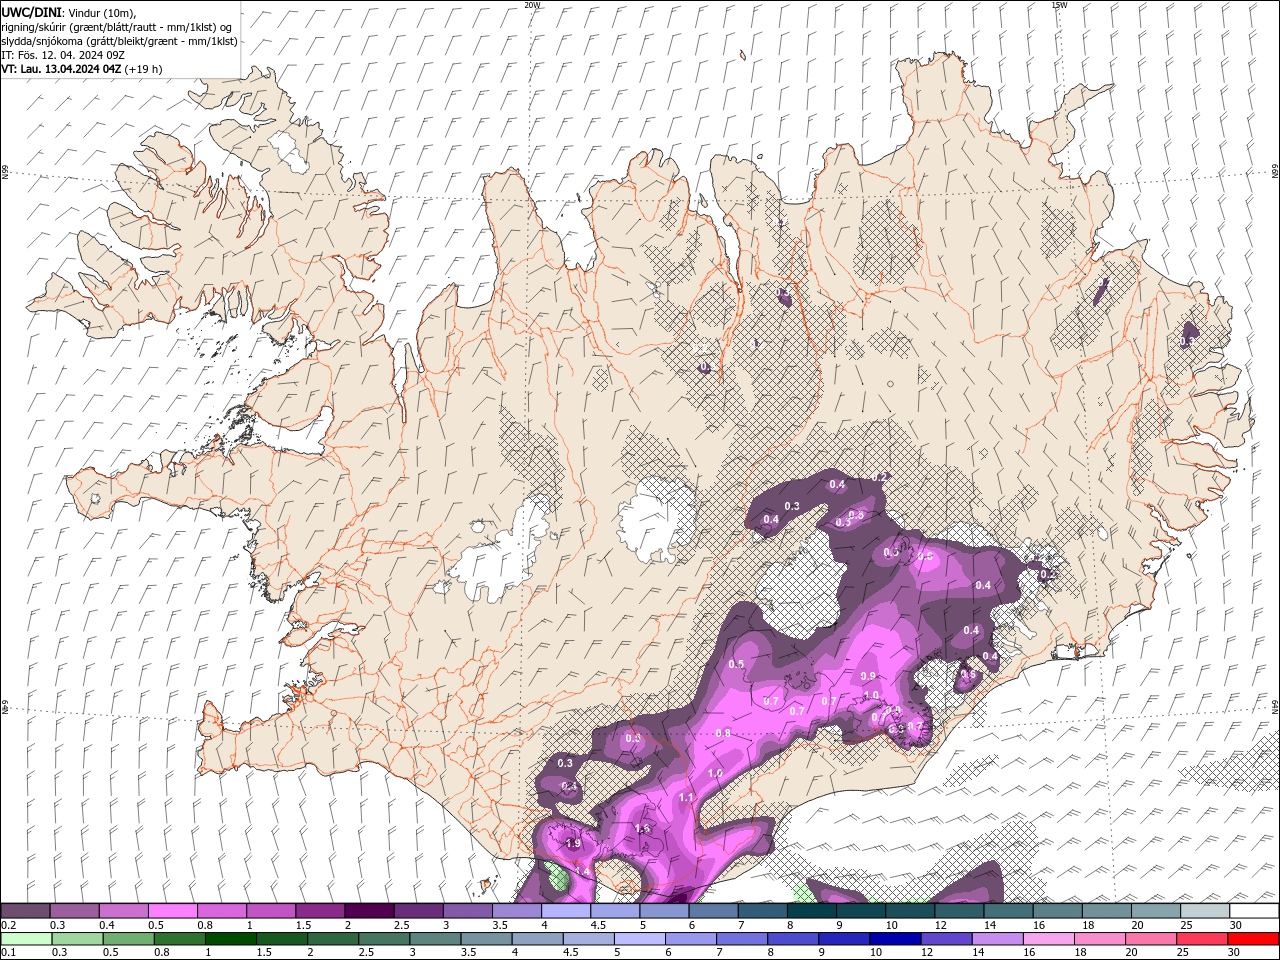Select the pale grey 25–30 swatch in upper legend

[1205, 911]
